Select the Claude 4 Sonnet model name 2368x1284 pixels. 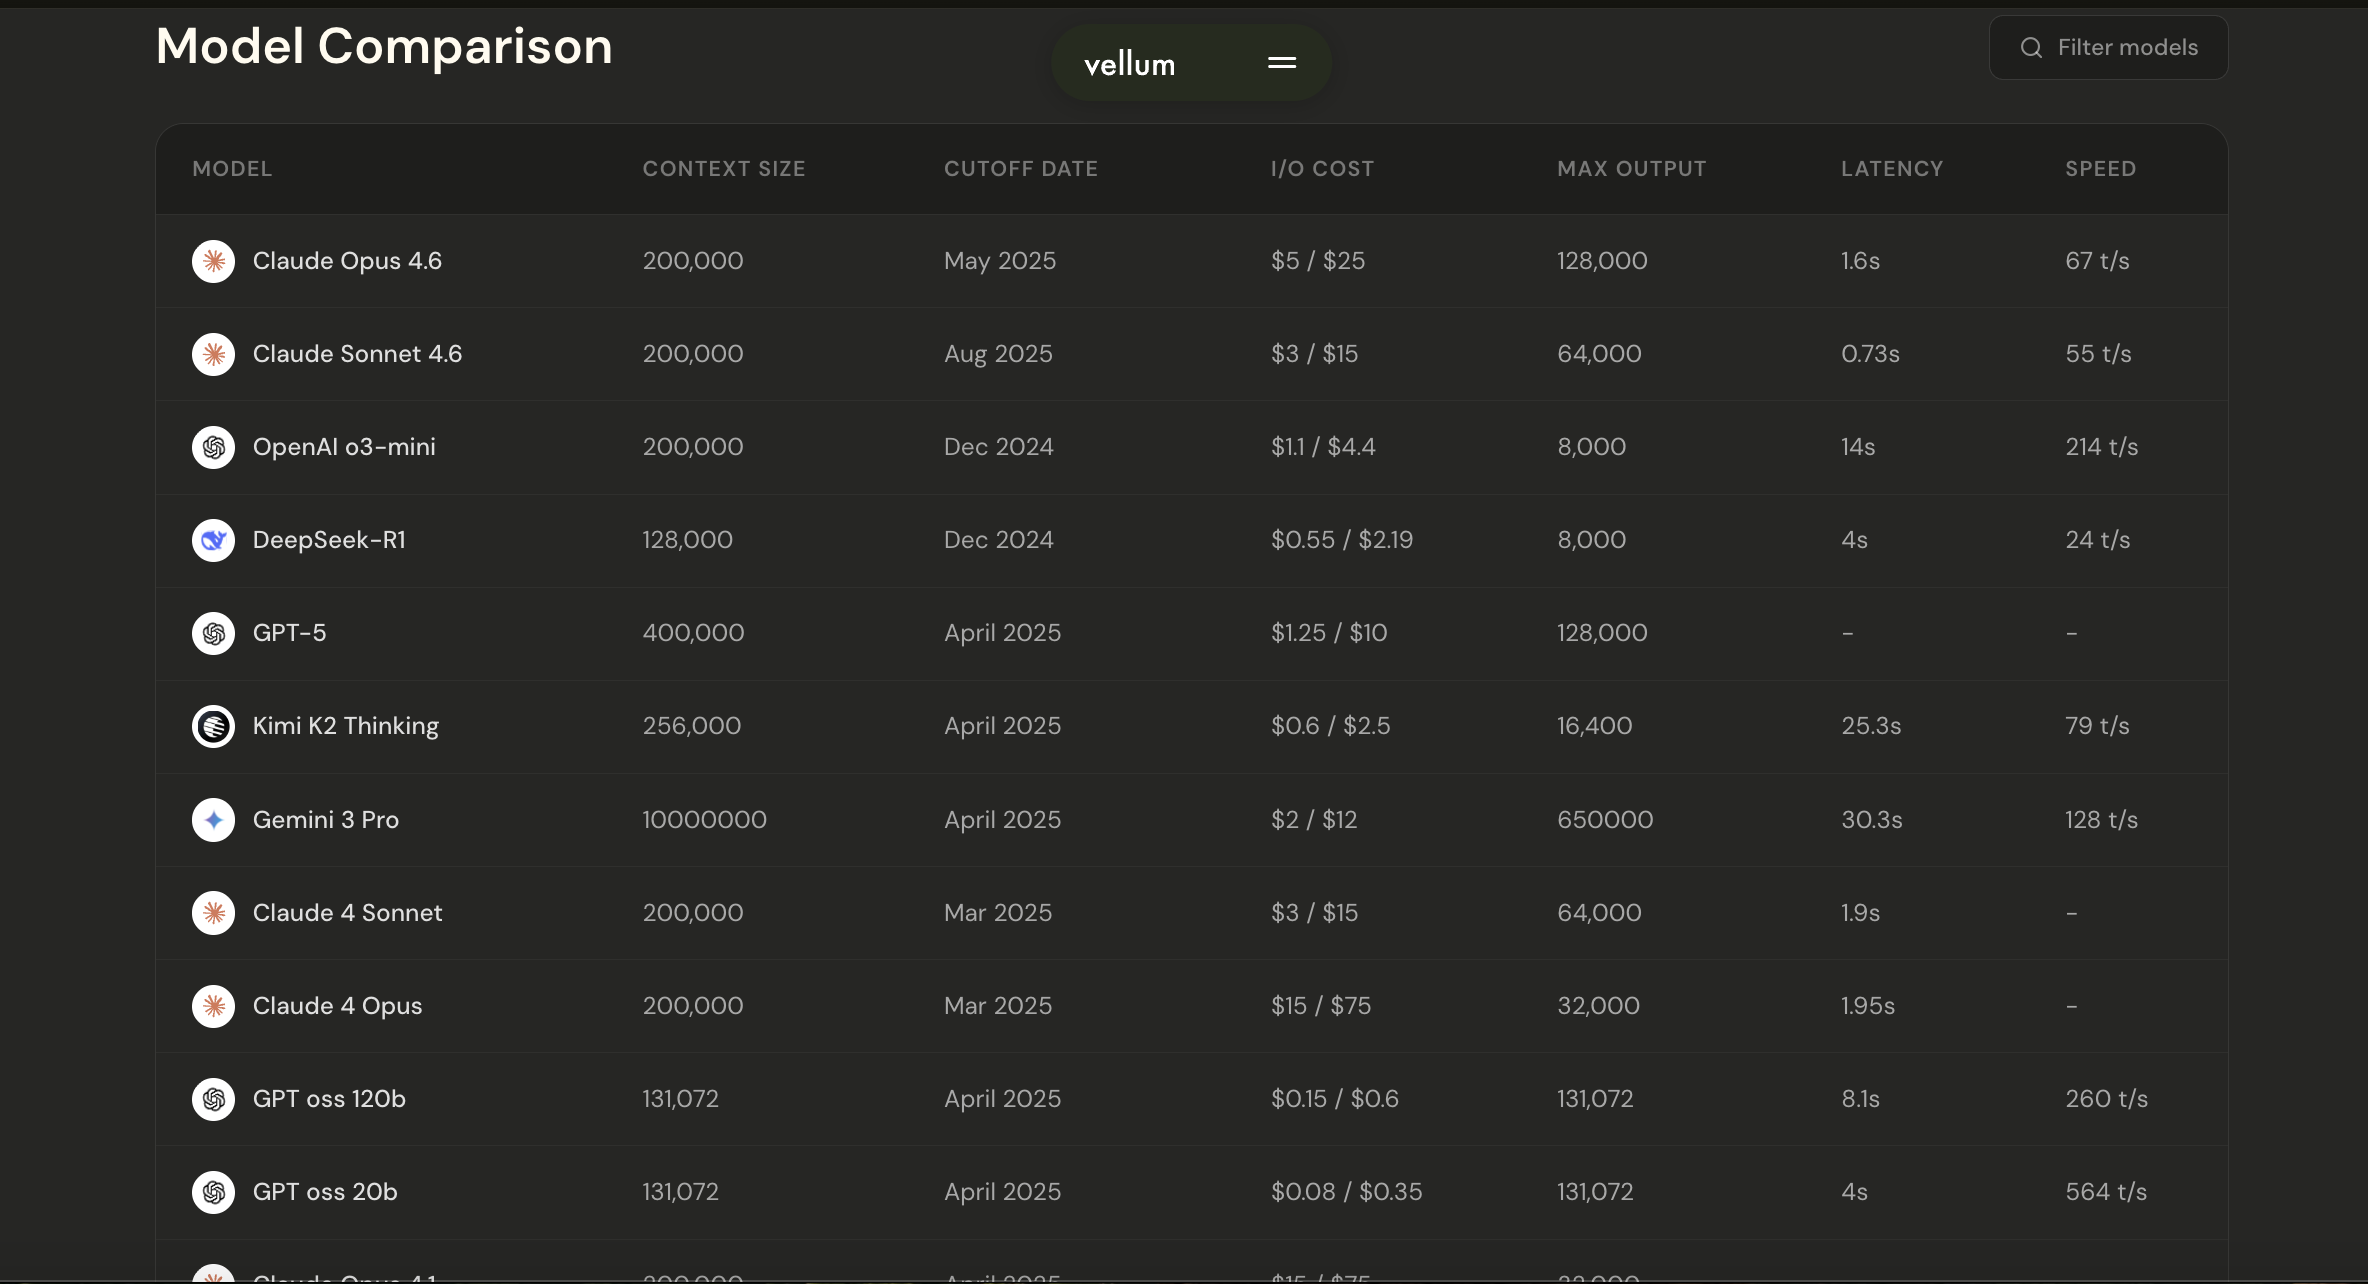tap(347, 913)
